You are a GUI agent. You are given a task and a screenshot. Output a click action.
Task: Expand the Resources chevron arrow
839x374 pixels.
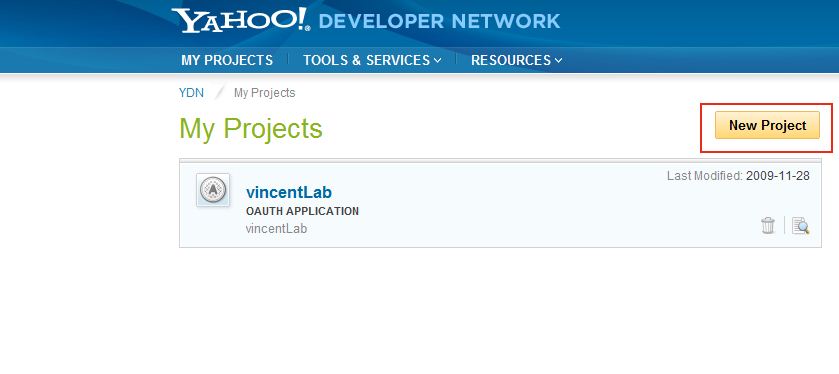click(x=558, y=60)
